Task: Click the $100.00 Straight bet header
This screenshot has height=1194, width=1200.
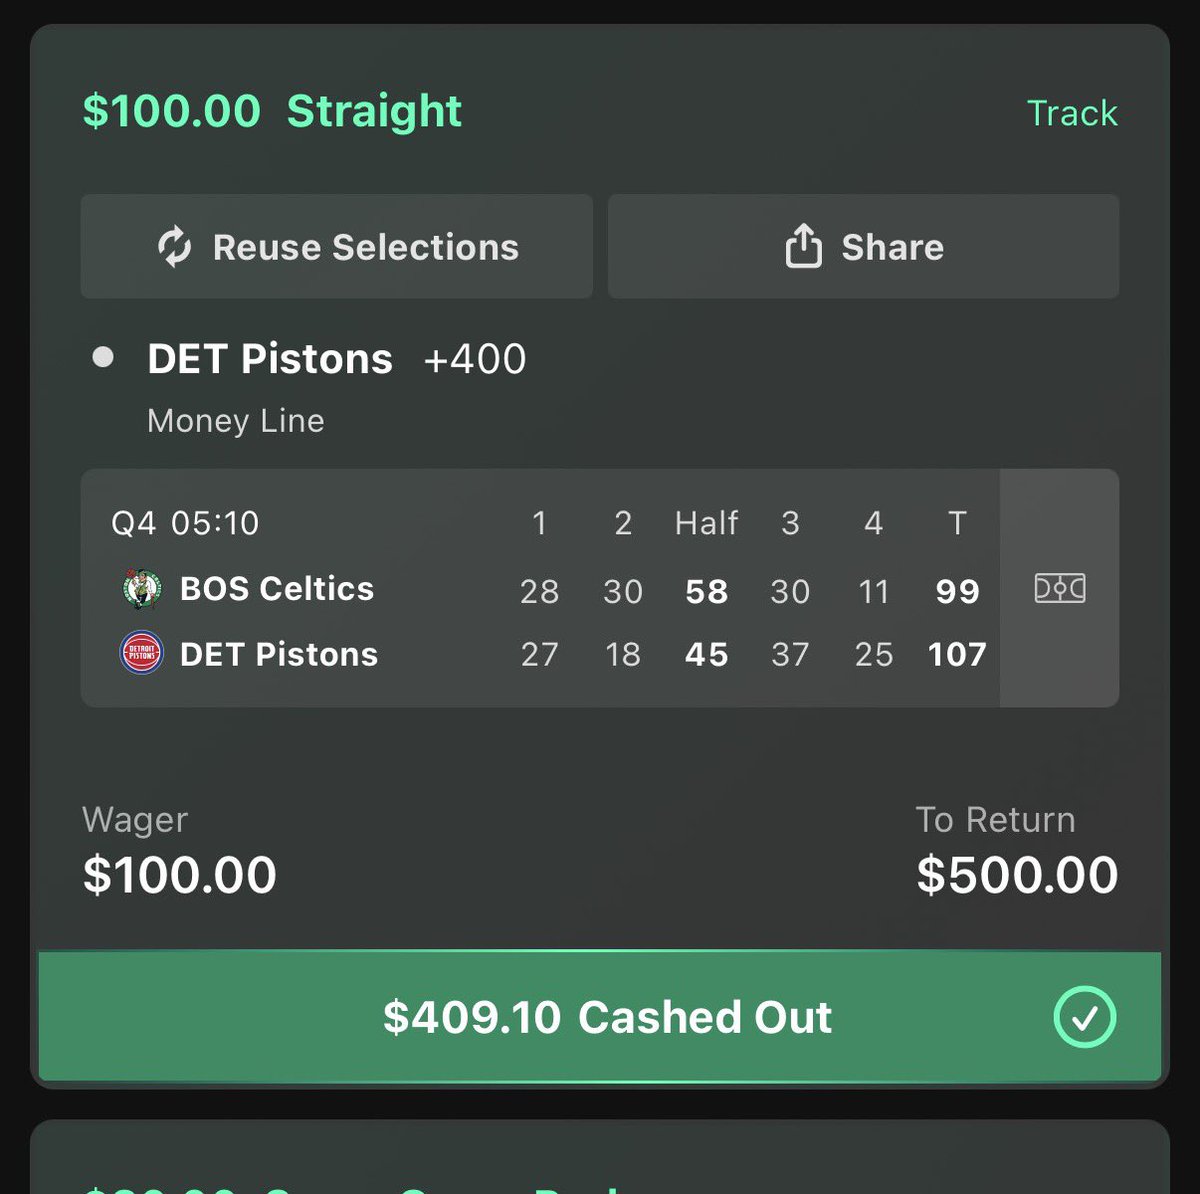Action: click(272, 111)
